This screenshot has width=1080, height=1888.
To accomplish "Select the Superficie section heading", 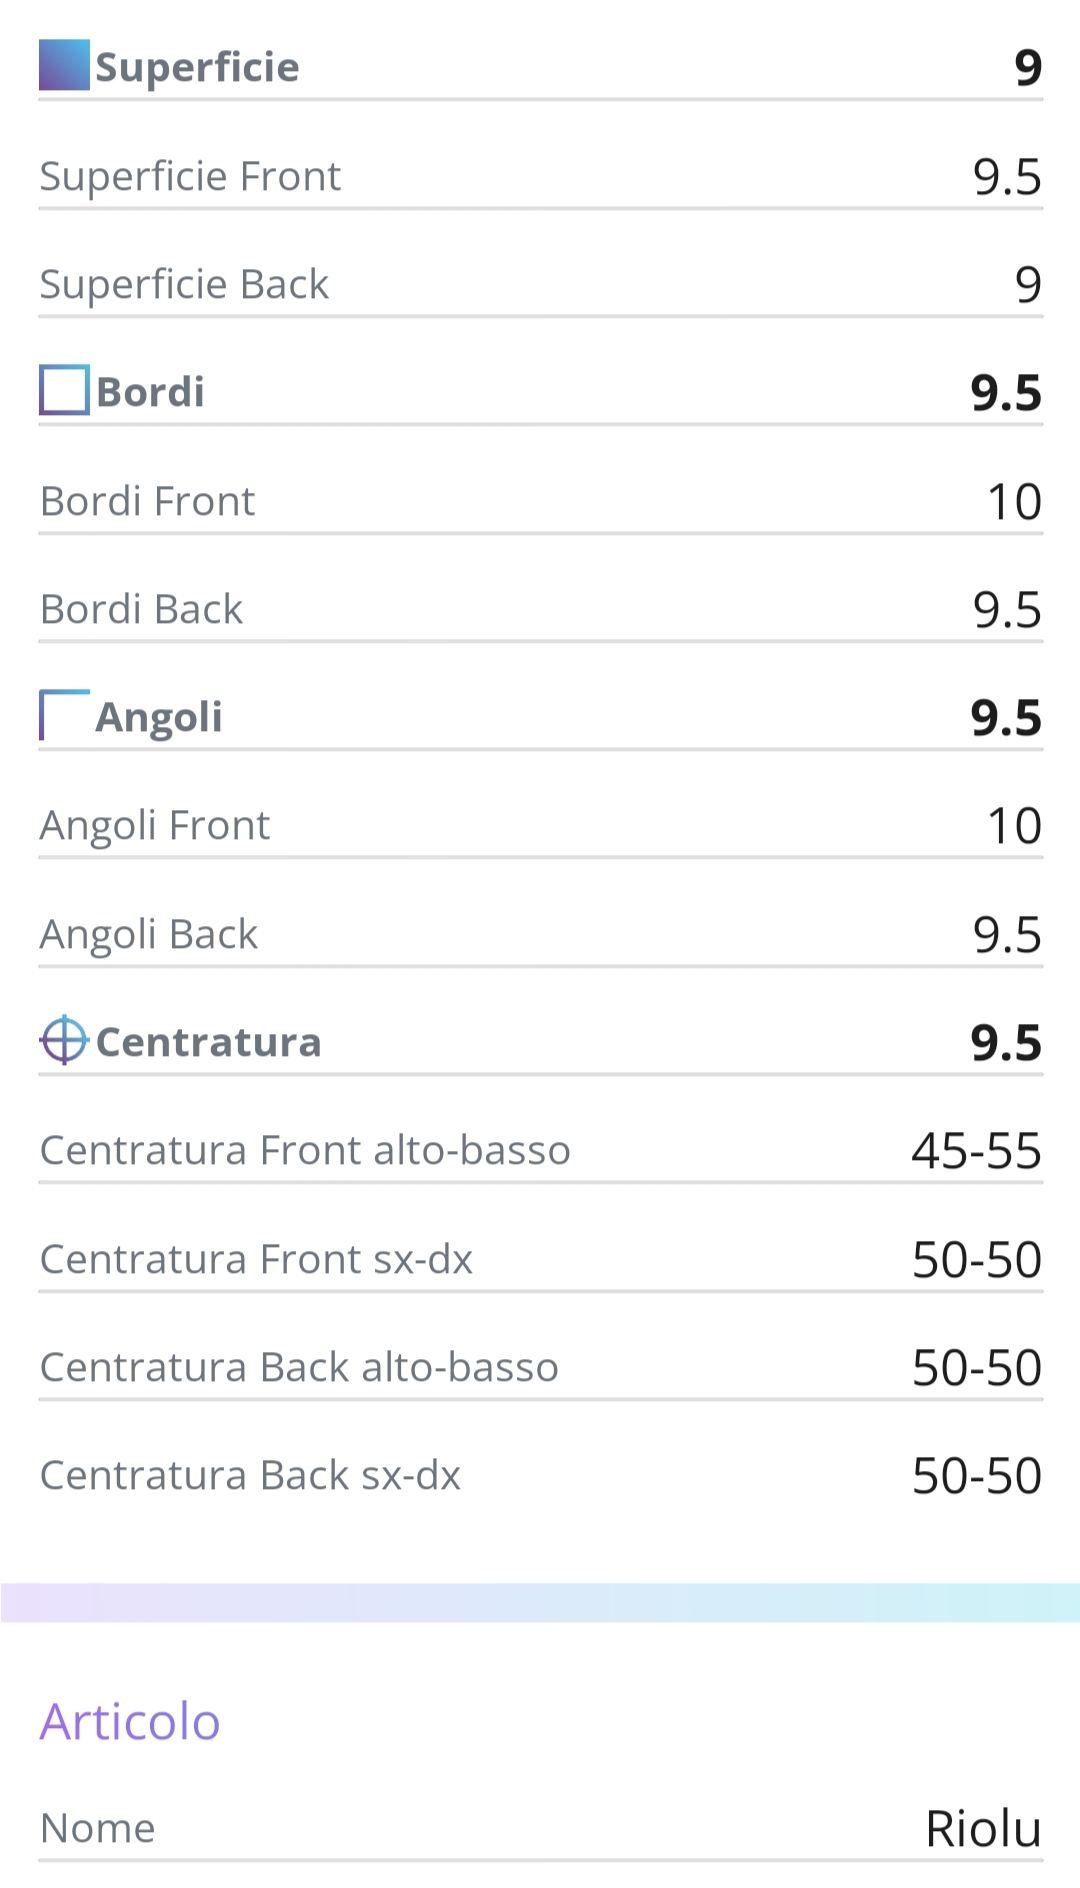I will [198, 67].
